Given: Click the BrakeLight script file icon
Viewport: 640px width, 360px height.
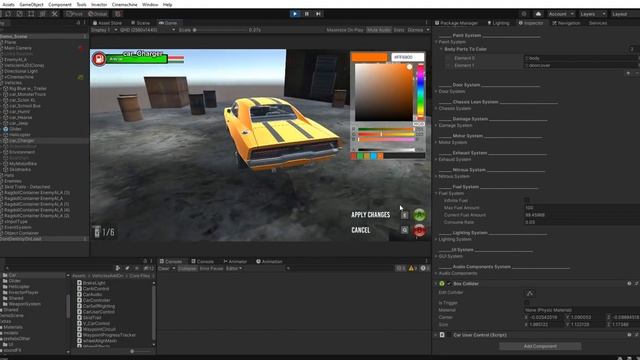Looking at the screenshot, I should point(79,282).
